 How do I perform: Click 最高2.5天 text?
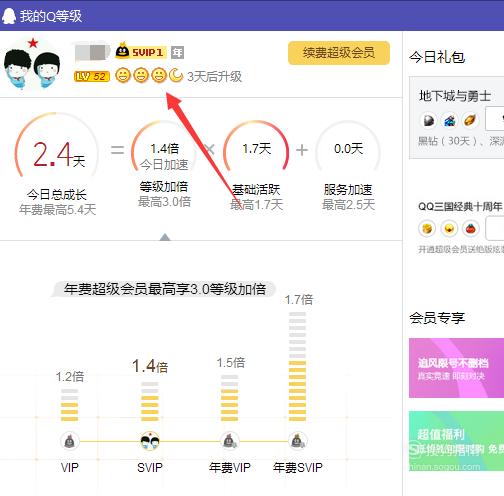(348, 205)
